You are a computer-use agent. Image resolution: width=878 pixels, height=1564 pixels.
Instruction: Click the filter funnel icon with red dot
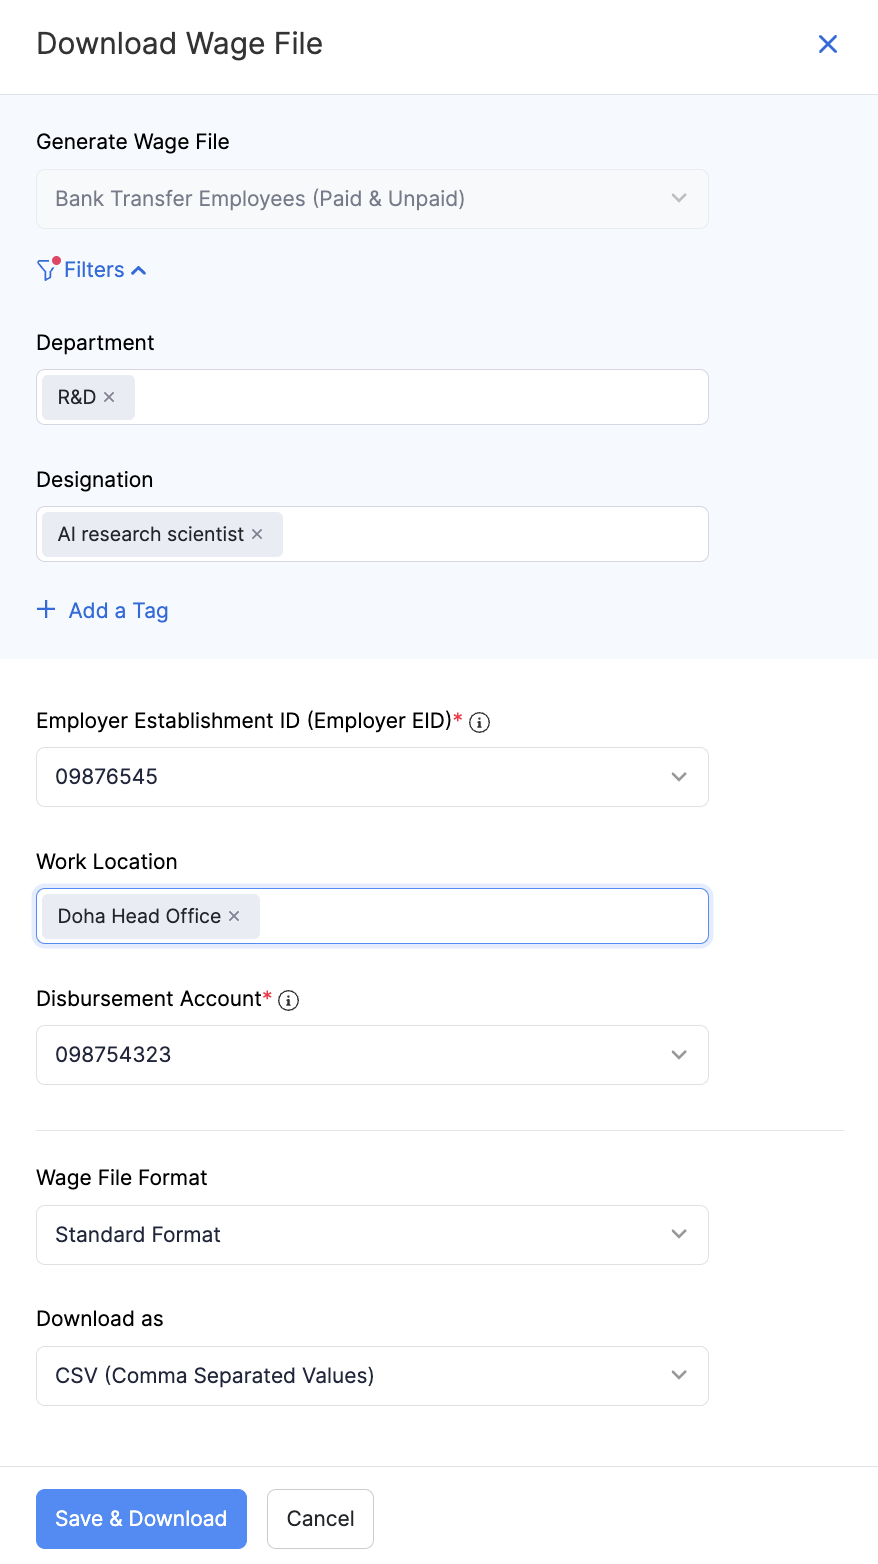pos(46,269)
